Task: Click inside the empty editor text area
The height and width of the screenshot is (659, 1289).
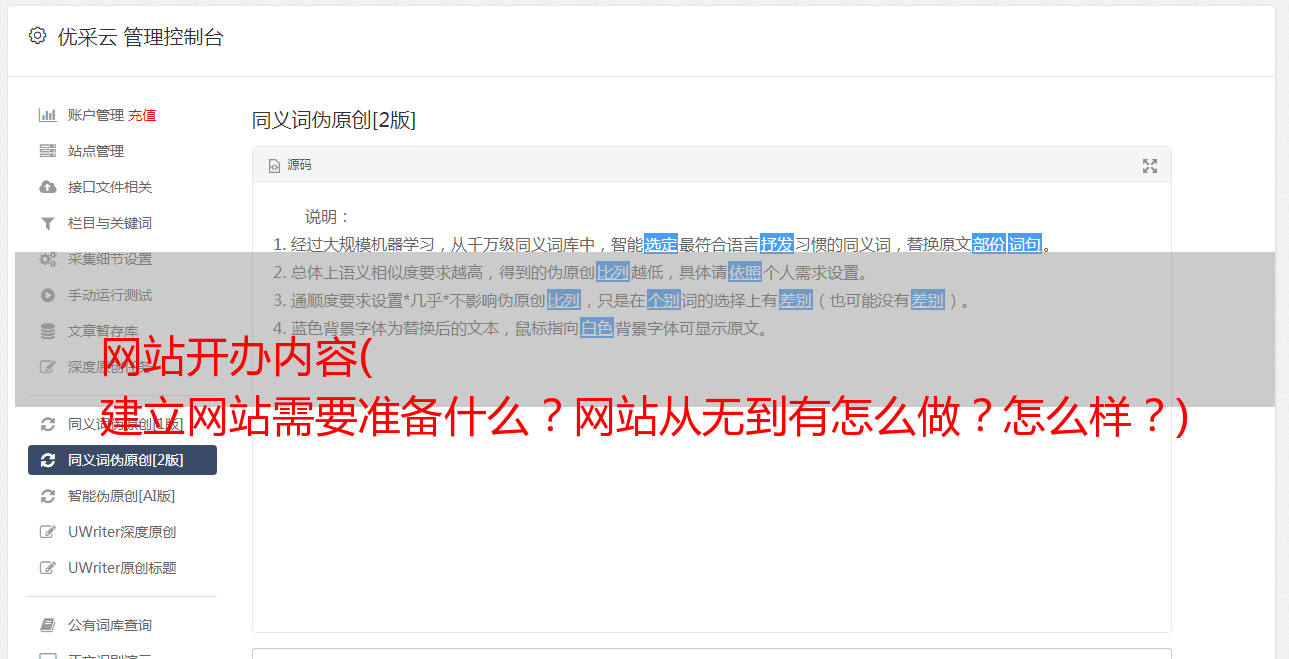Action: (711, 520)
